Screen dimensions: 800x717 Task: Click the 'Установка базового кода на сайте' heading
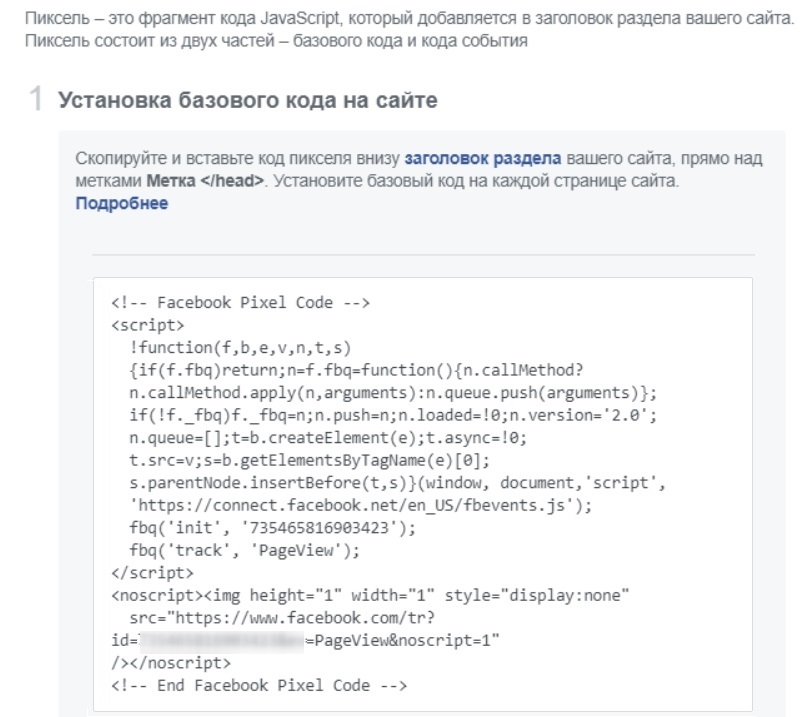tap(247, 100)
